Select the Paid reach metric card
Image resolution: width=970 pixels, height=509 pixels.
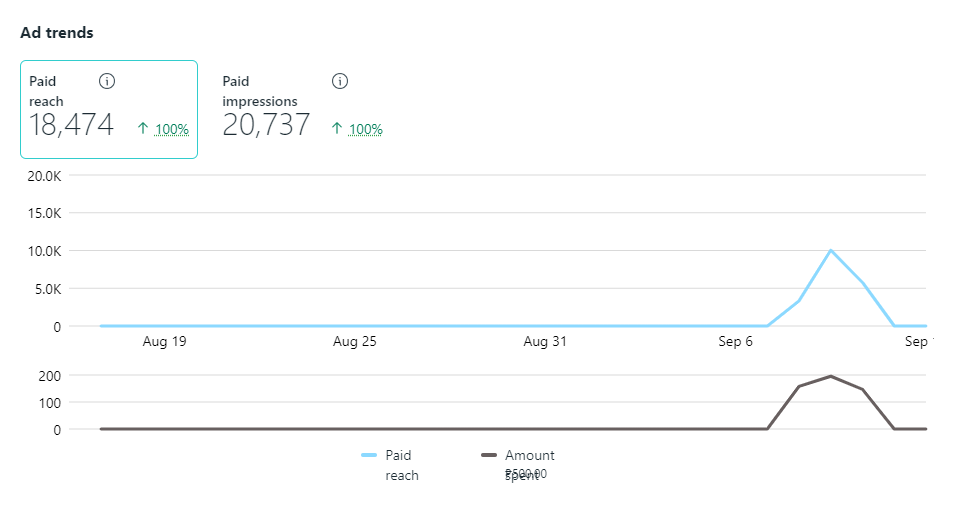pyautogui.click(x=109, y=109)
